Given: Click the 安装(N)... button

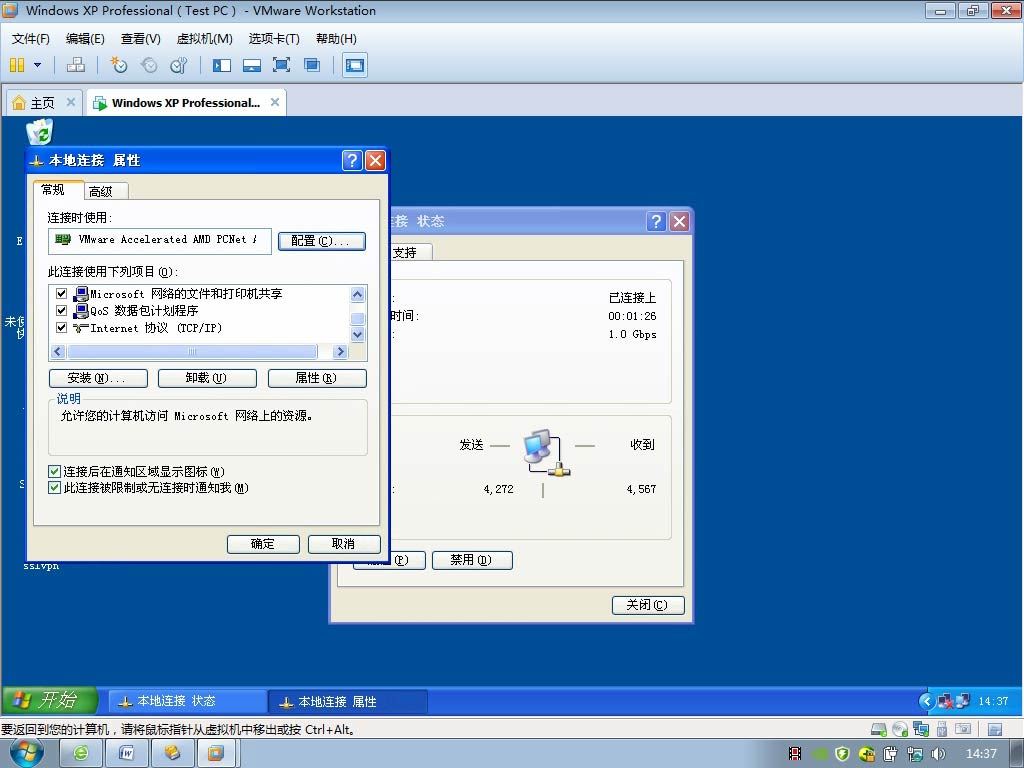Looking at the screenshot, I should pyautogui.click(x=99, y=378).
